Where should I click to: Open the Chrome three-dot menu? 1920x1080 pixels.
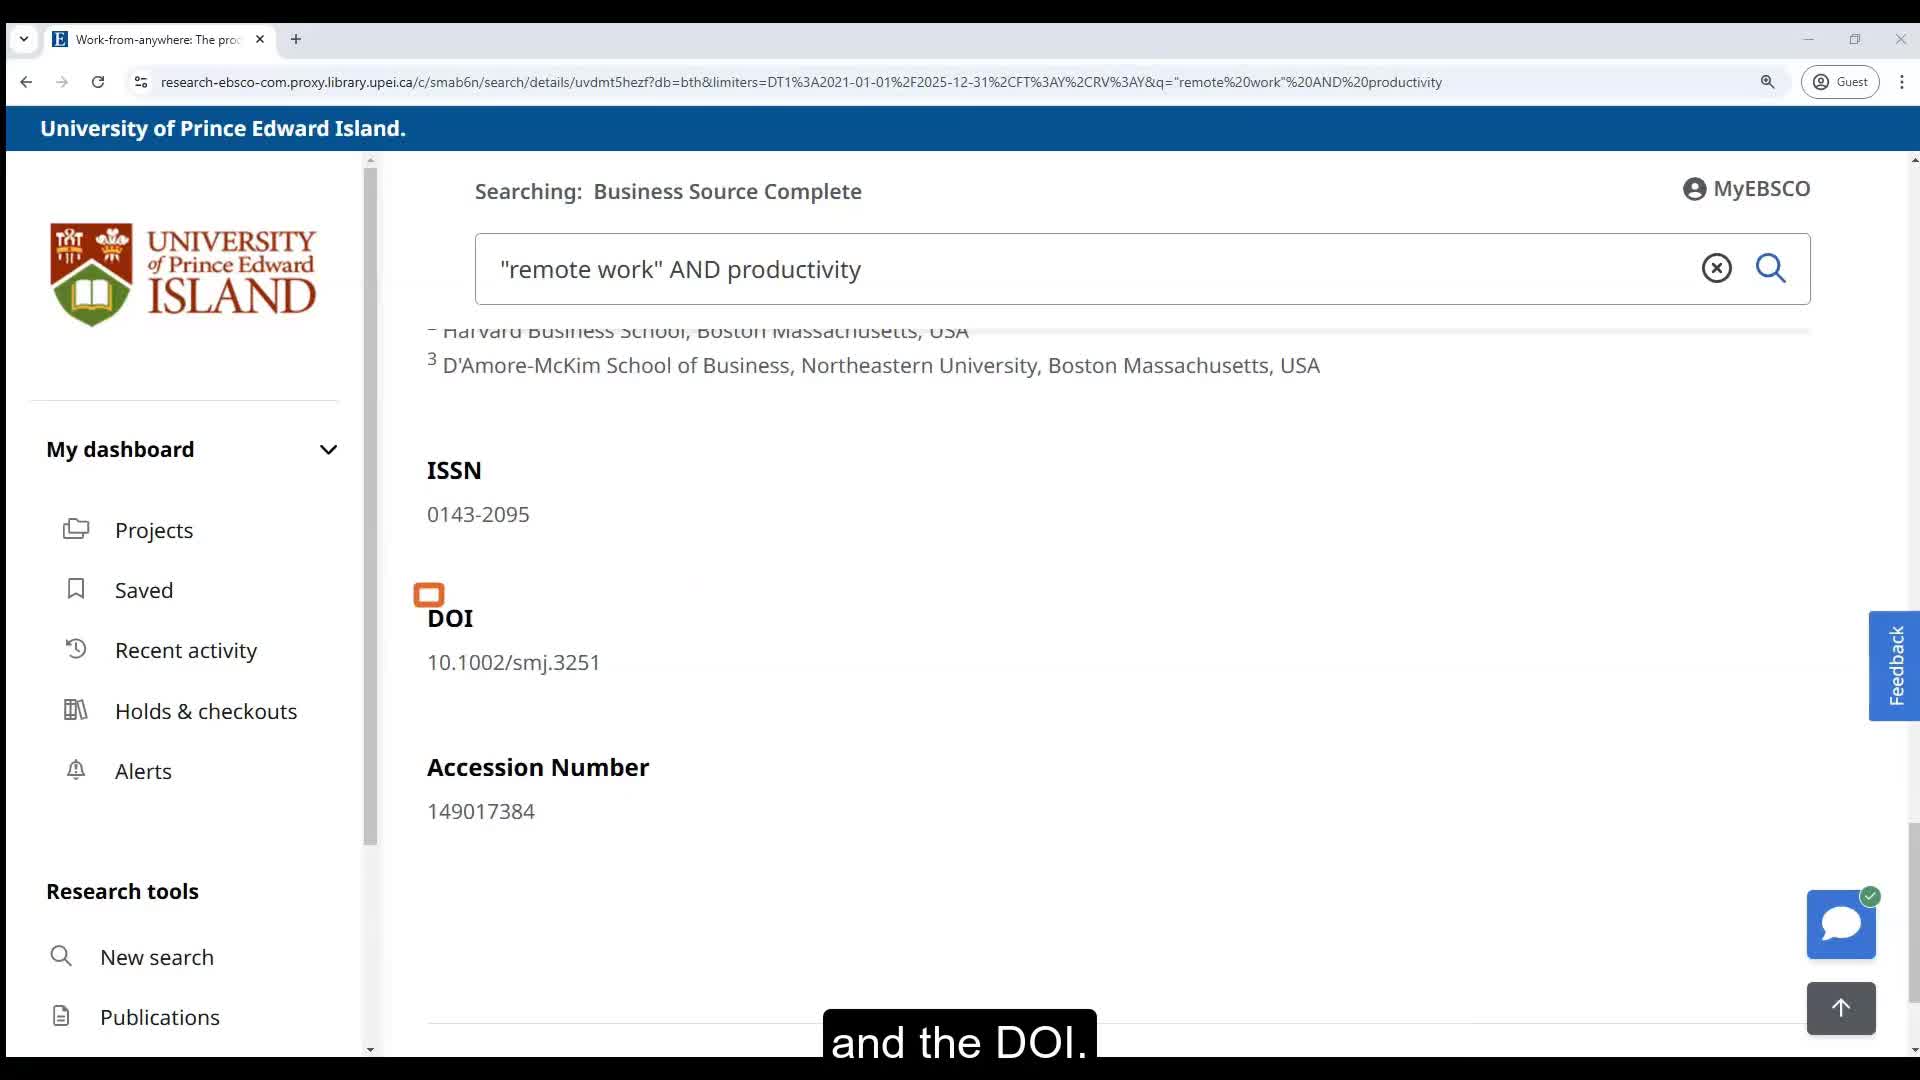coord(1902,82)
